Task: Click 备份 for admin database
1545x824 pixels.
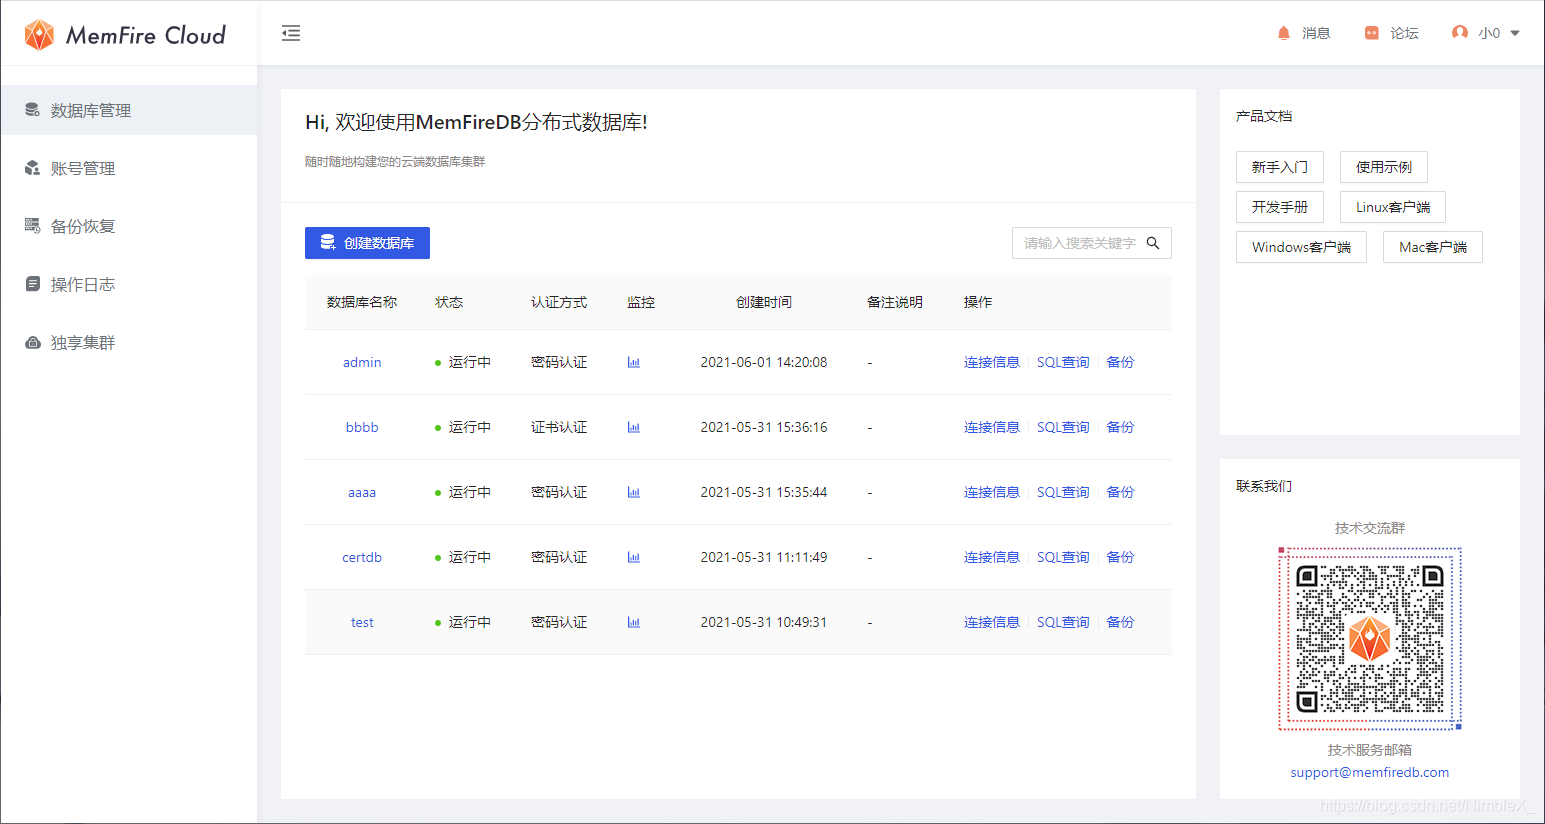Action: pos(1120,362)
